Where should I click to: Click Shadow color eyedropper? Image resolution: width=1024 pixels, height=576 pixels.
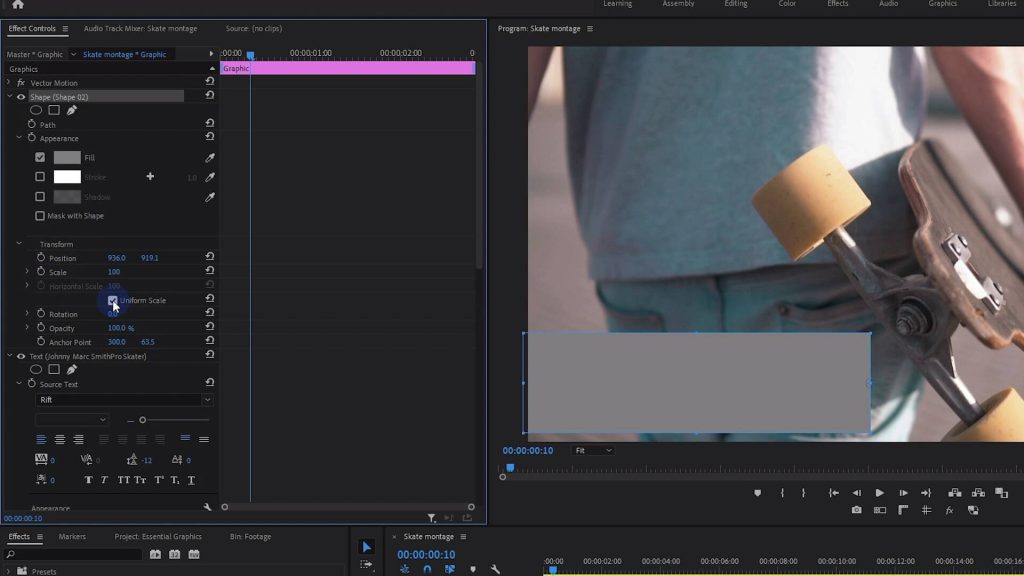[210, 197]
